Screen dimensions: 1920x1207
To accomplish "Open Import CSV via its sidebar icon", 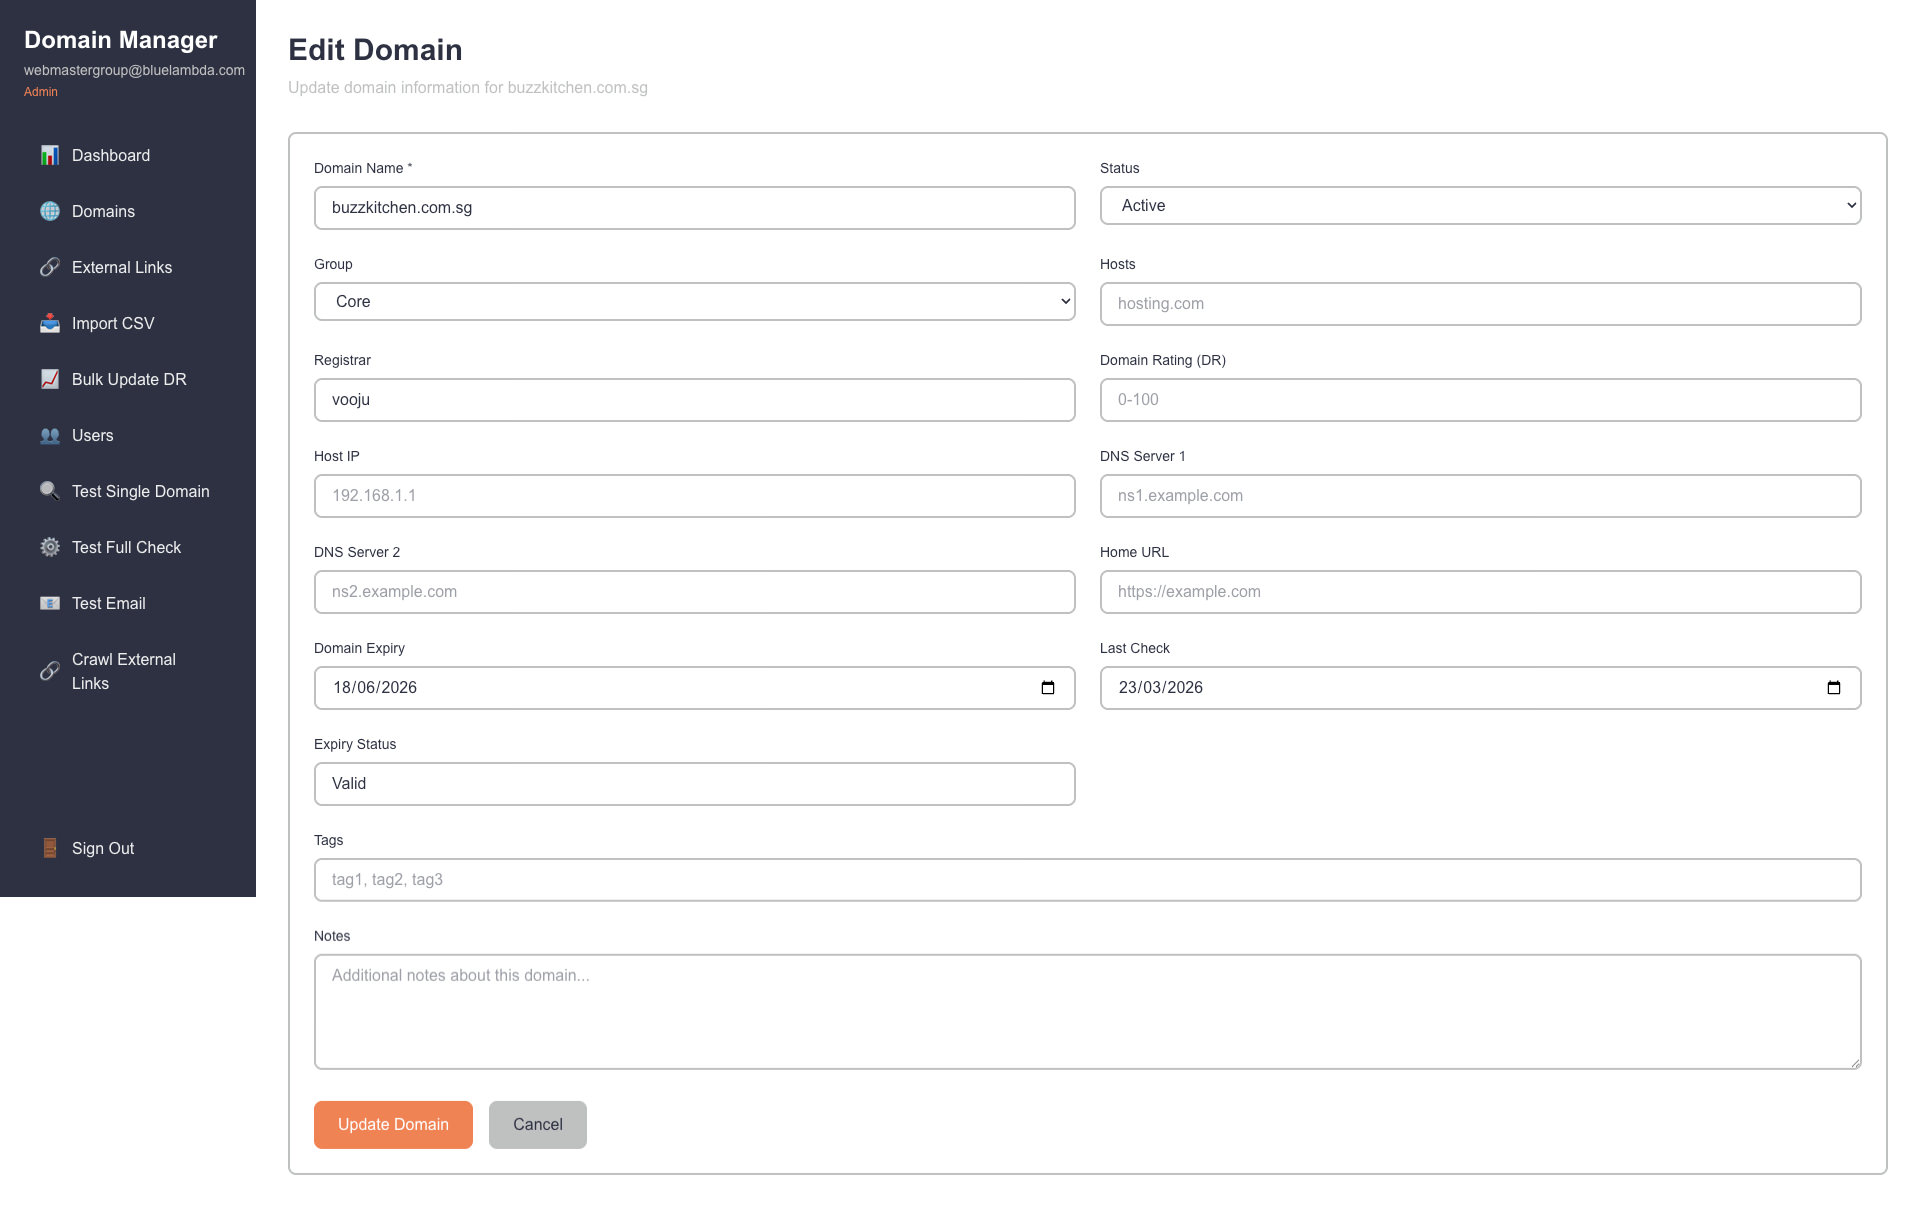I will (50, 323).
